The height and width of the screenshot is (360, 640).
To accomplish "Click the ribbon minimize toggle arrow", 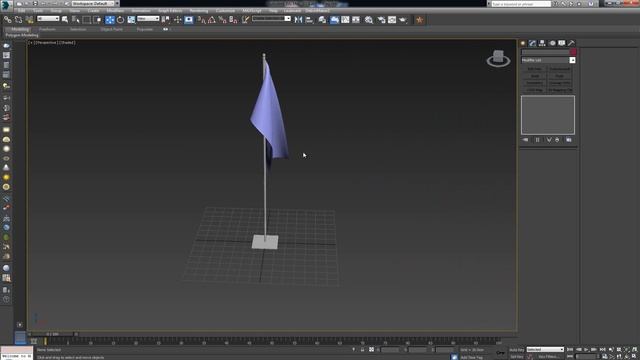I will pyautogui.click(x=165, y=29).
